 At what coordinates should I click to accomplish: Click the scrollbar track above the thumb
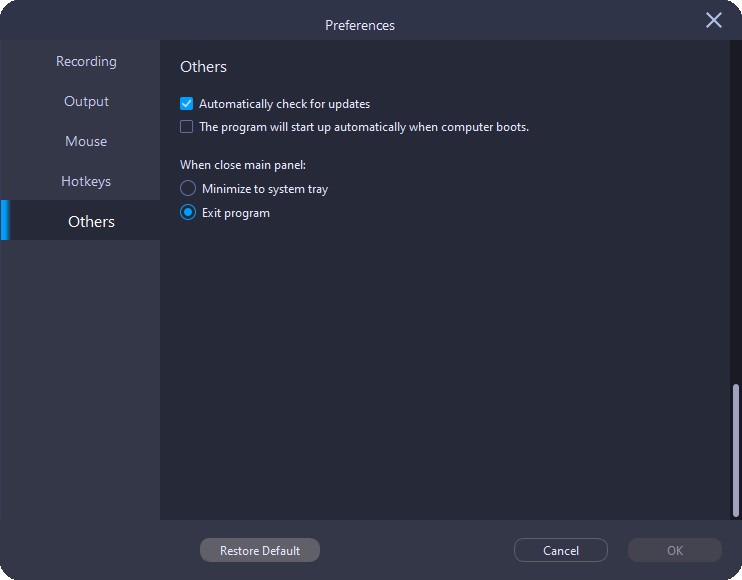[736, 200]
